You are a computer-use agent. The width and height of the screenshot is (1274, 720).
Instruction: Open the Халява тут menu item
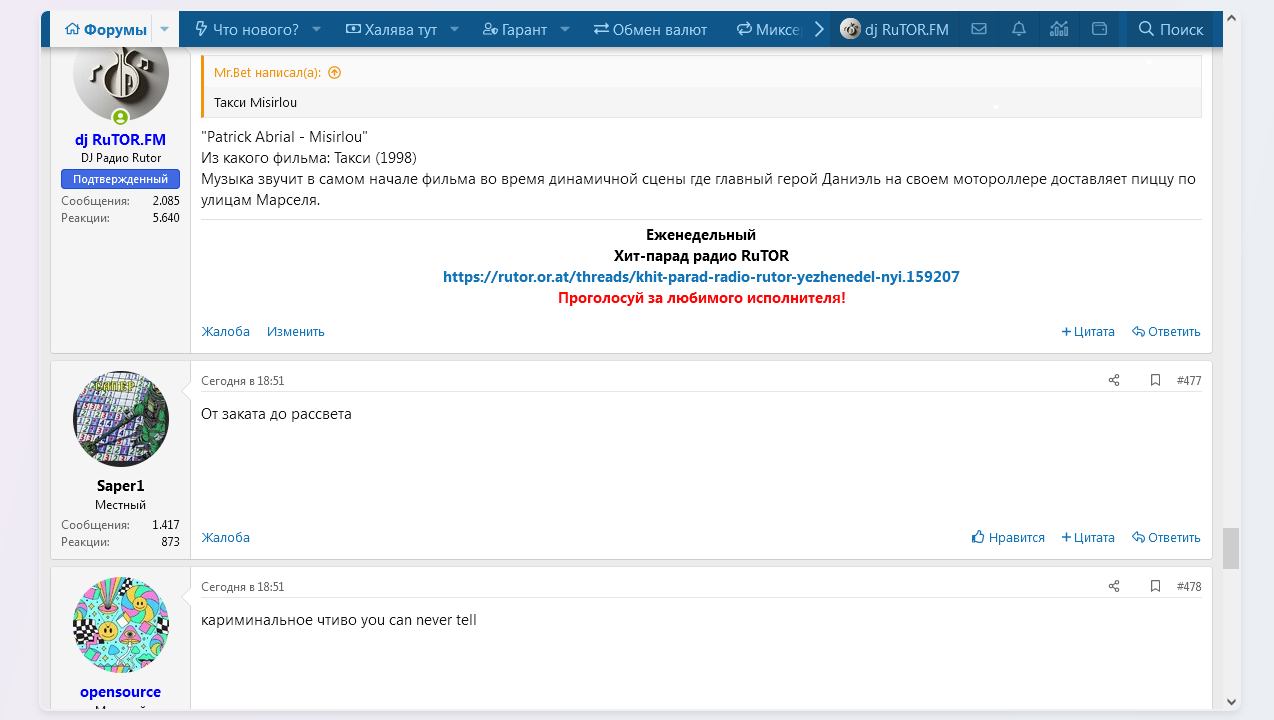(x=391, y=29)
